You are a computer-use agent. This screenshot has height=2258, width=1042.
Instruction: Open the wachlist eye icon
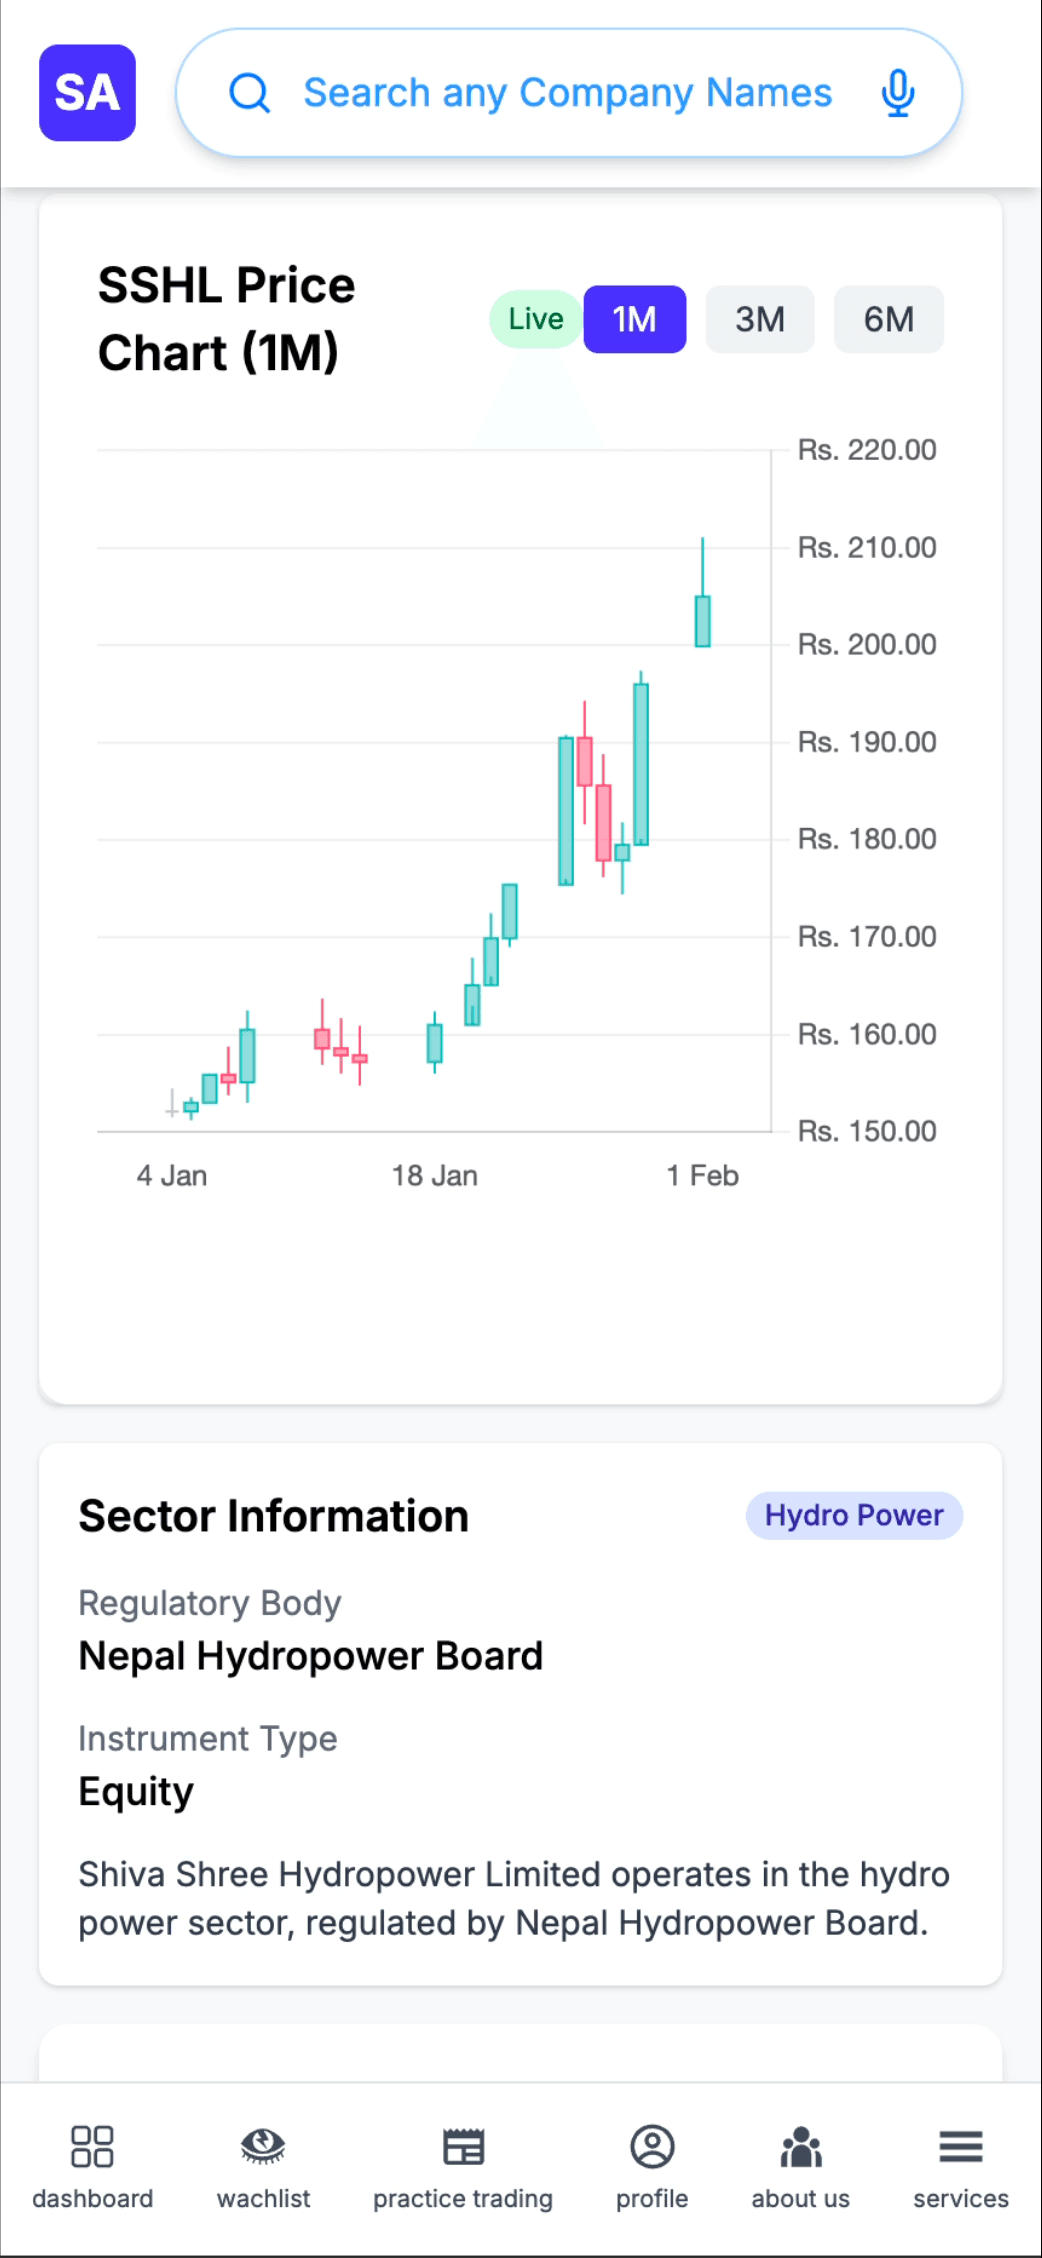(263, 2146)
